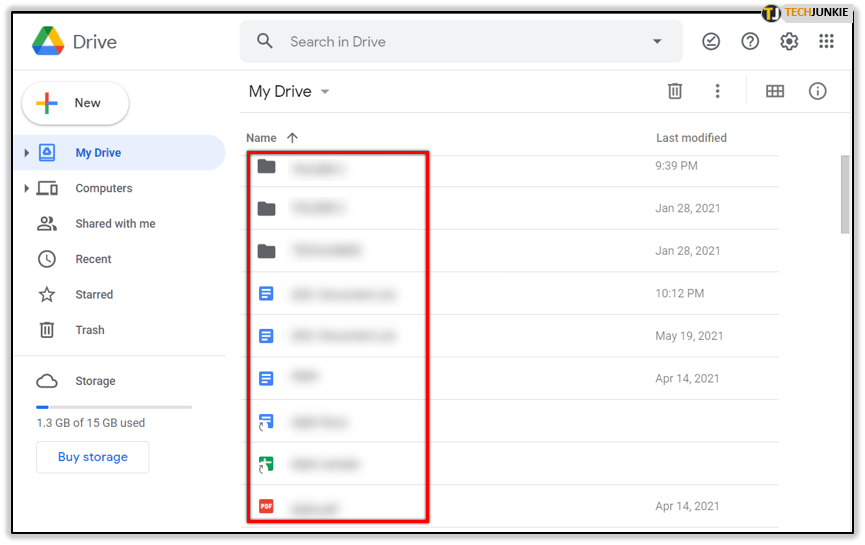Click the Buy storage button
The image size is (865, 545).
pos(92,457)
